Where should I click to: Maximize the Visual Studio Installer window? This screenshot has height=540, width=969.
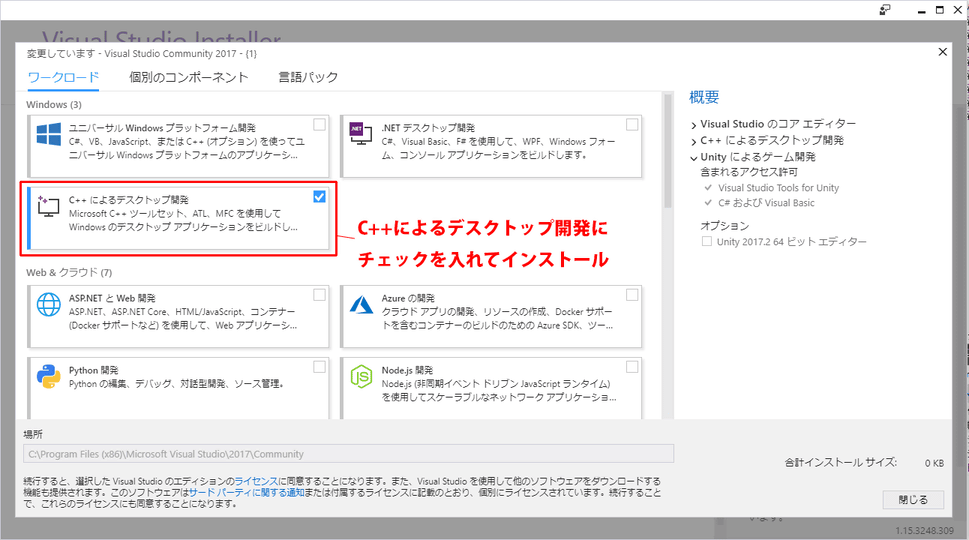pyautogui.click(x=939, y=10)
